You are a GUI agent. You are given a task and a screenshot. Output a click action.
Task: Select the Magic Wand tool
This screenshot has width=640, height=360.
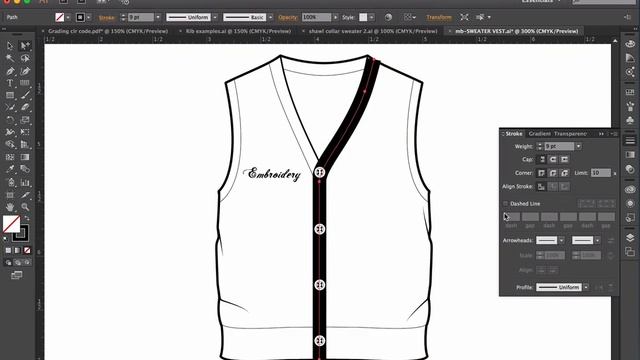click(x=10, y=58)
